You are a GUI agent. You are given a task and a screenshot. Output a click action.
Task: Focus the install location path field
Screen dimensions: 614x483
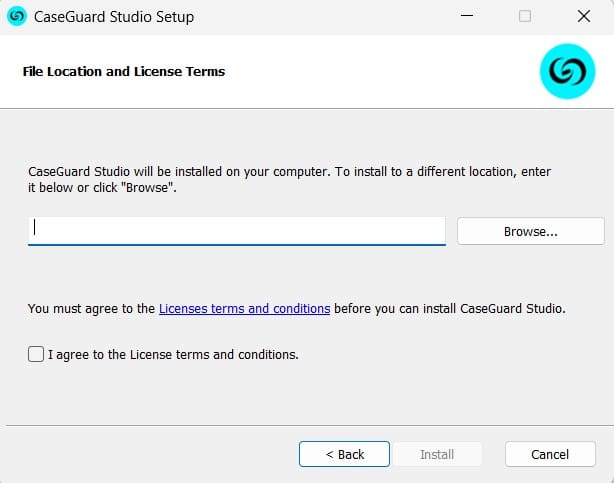click(236, 230)
